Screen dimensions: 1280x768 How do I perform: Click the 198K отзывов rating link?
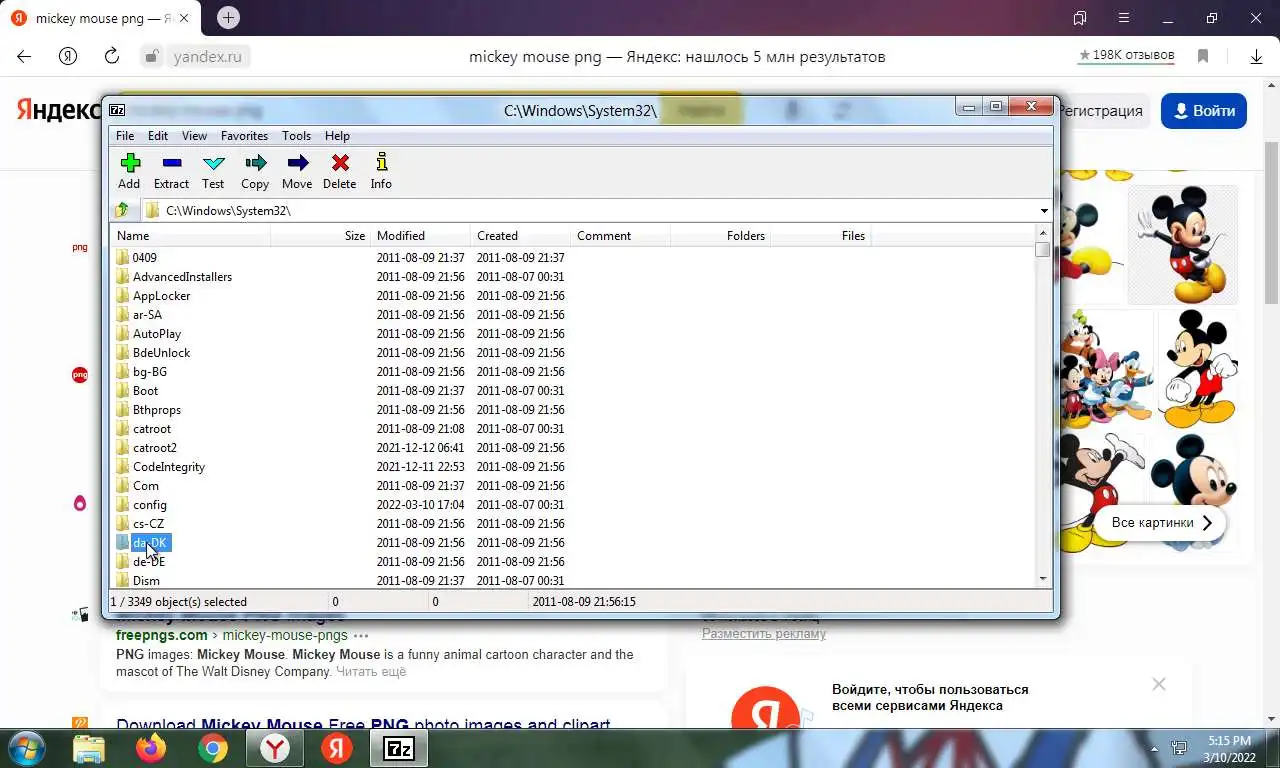pyautogui.click(x=1126, y=56)
